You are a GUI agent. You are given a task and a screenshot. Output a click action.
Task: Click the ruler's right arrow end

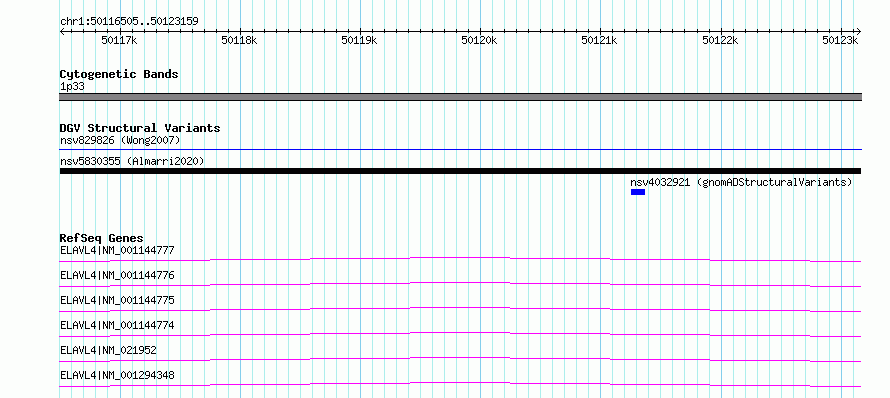coord(858,31)
